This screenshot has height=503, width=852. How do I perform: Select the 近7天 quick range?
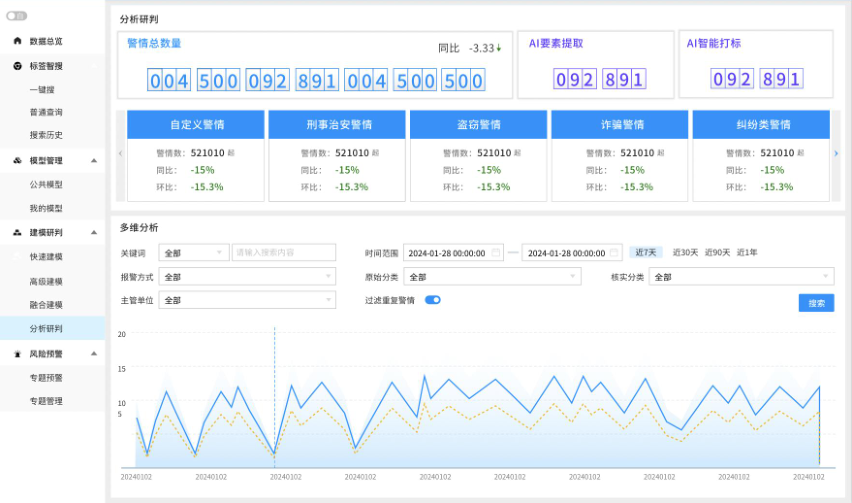[x=646, y=253]
